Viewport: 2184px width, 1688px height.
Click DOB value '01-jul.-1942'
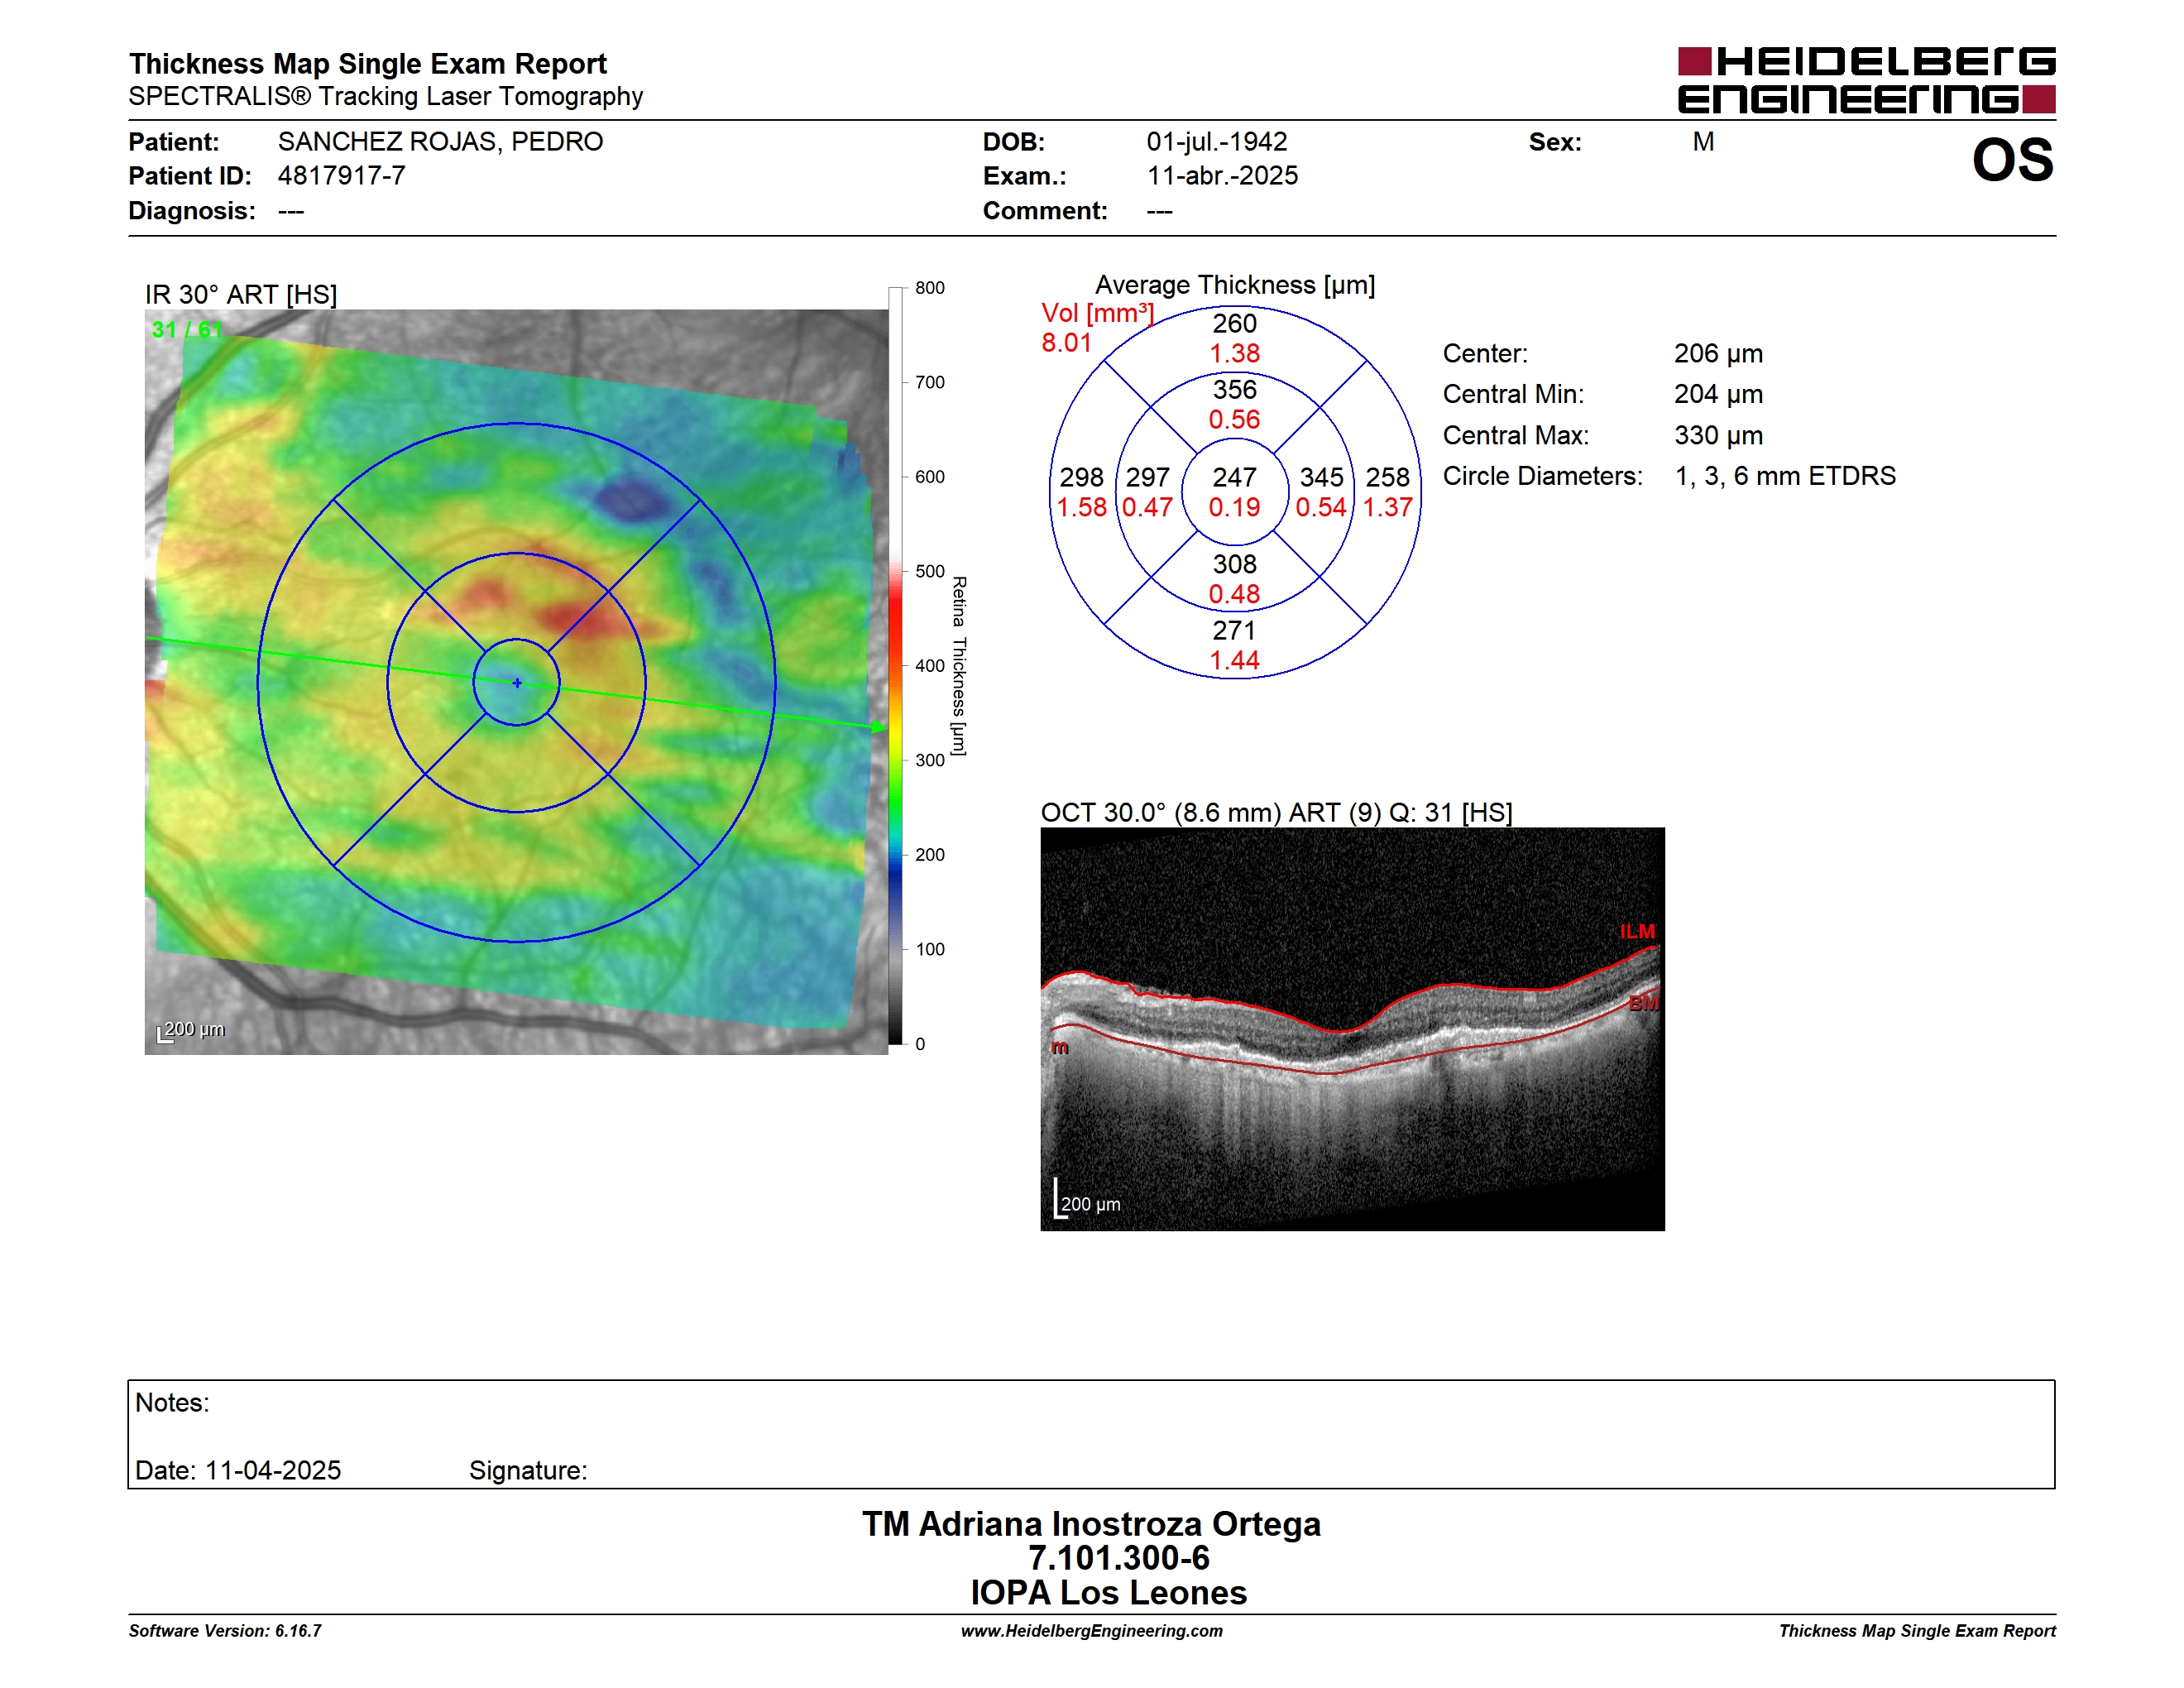tap(1217, 141)
